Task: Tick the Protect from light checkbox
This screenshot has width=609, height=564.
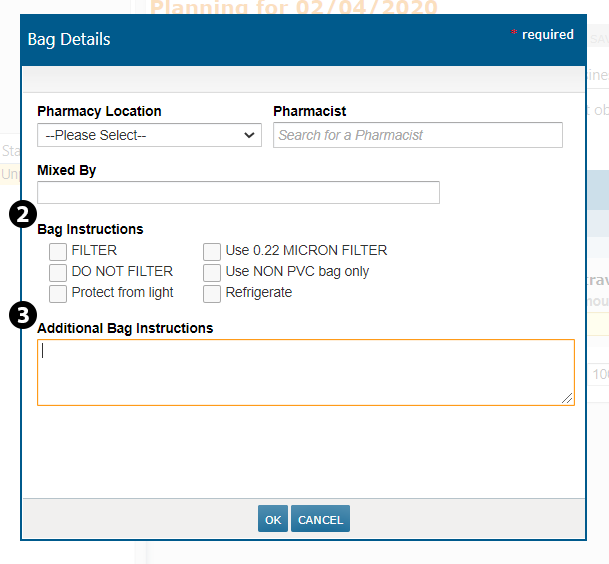Action: coord(58,293)
